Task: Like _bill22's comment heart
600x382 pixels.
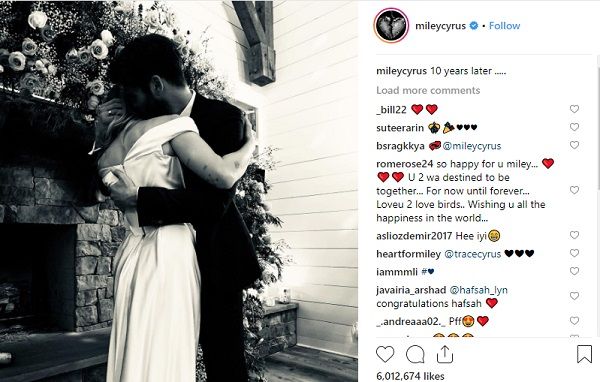Action: pyautogui.click(x=574, y=109)
